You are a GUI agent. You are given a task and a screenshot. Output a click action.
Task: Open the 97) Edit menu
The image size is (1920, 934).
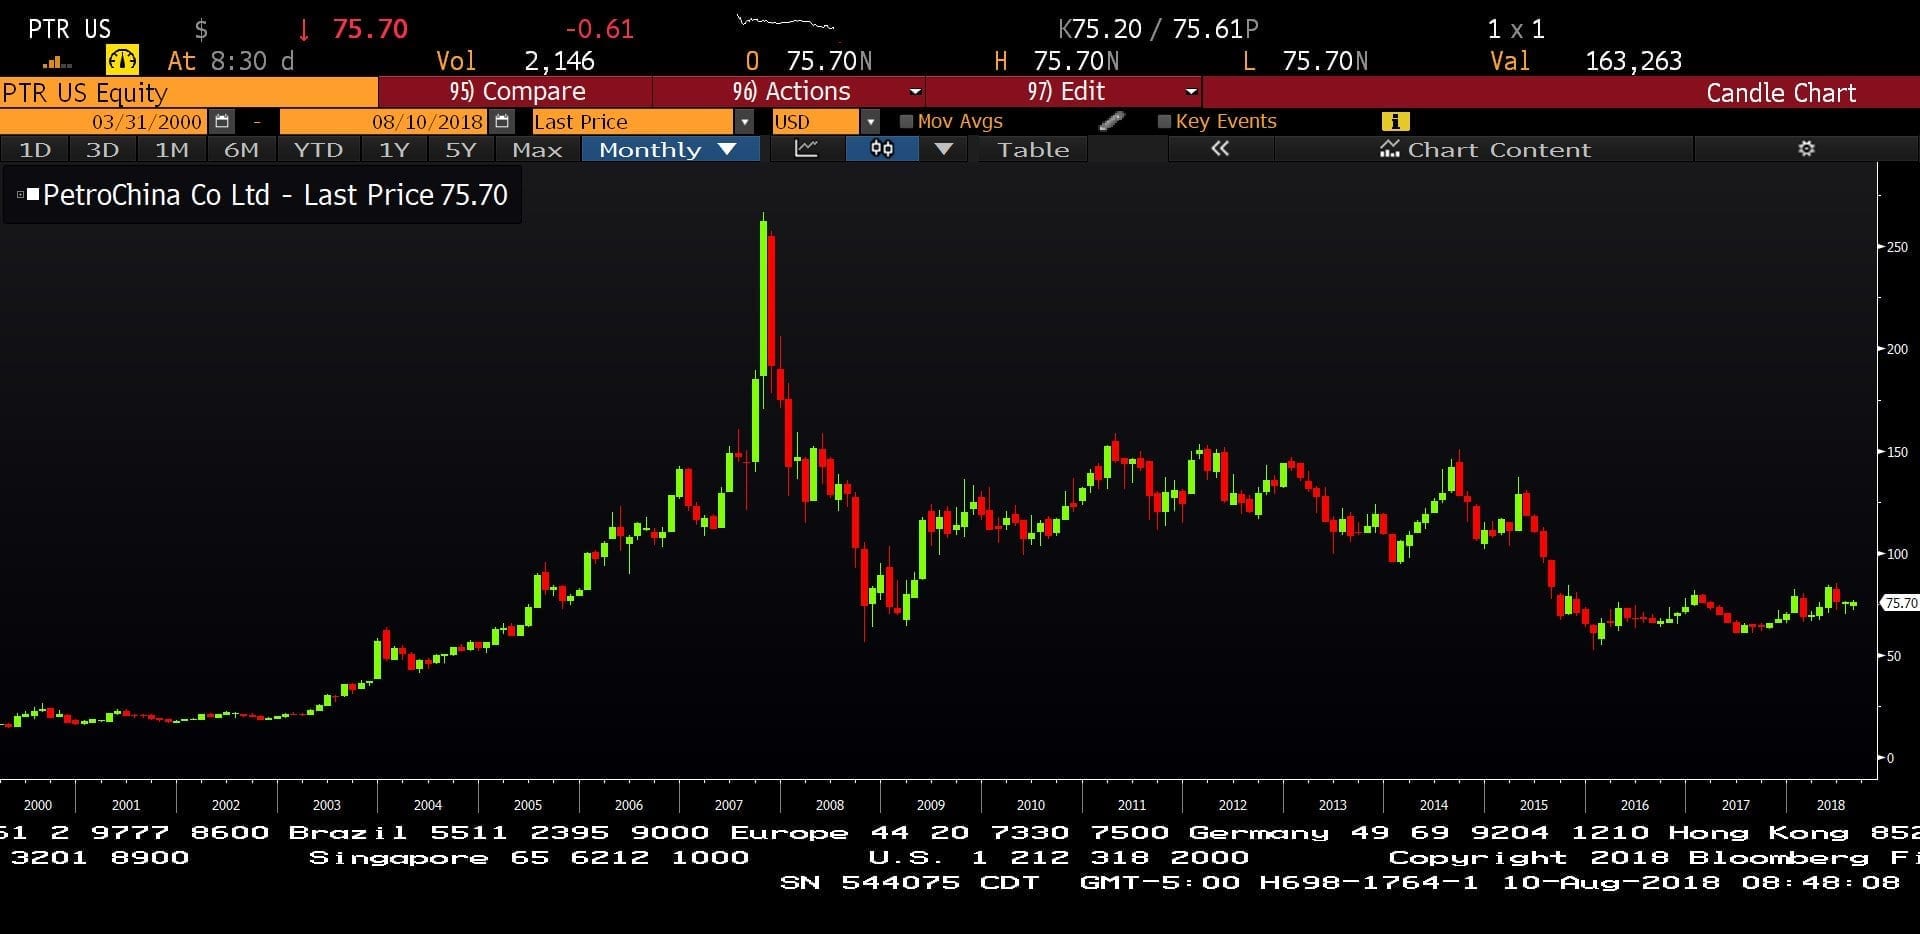(1064, 92)
